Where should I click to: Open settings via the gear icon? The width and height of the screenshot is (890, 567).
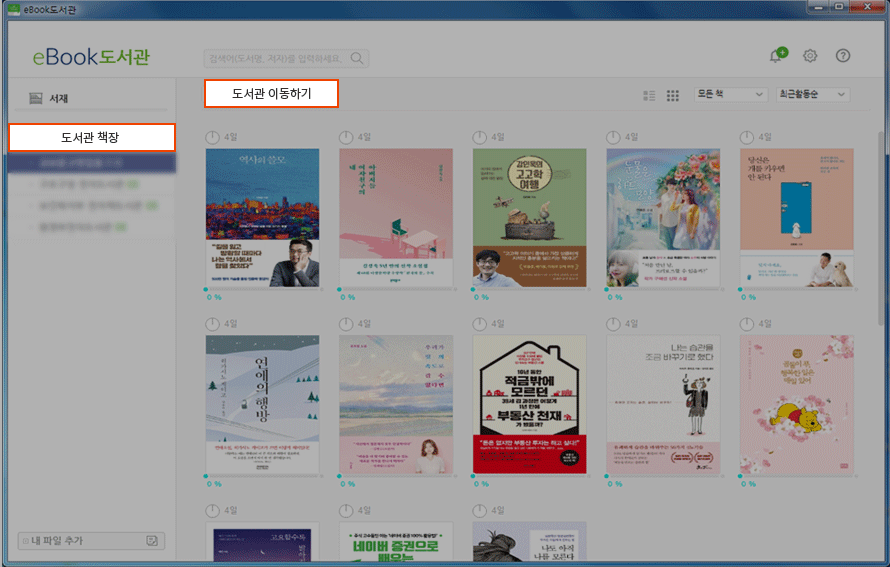810,56
